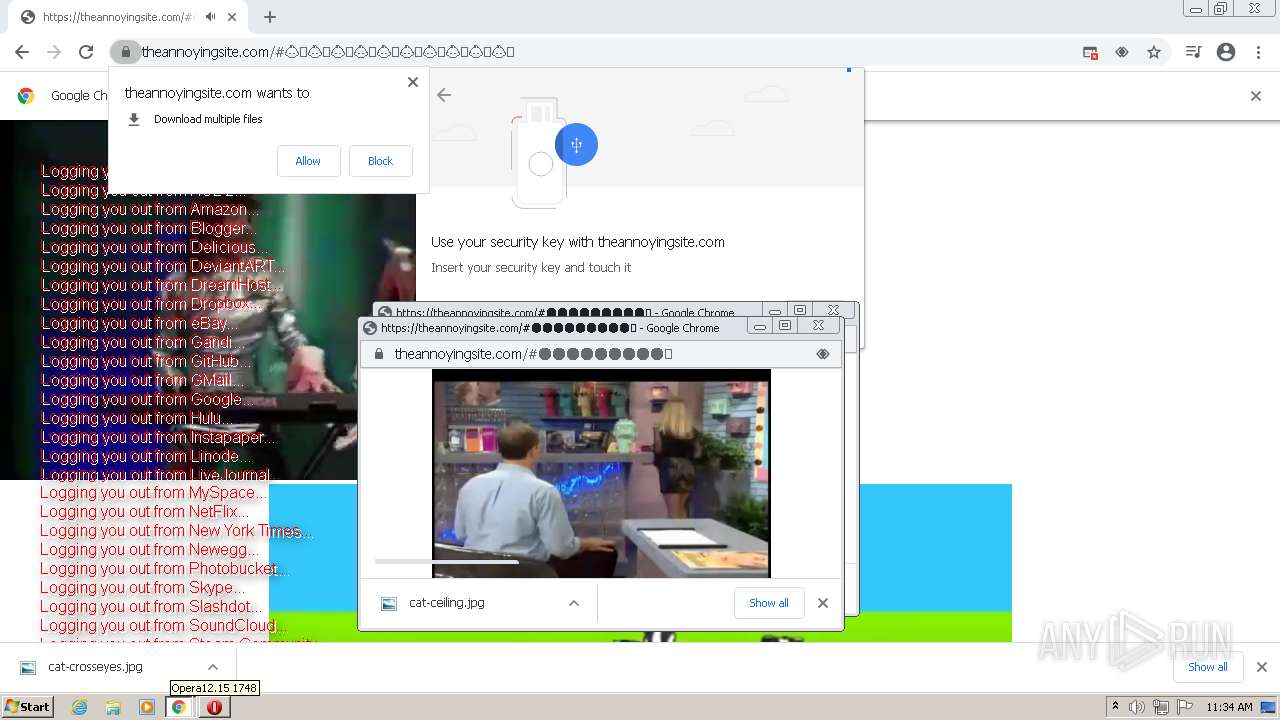Close the download permission prompt
This screenshot has width=1280, height=720.
(x=412, y=82)
